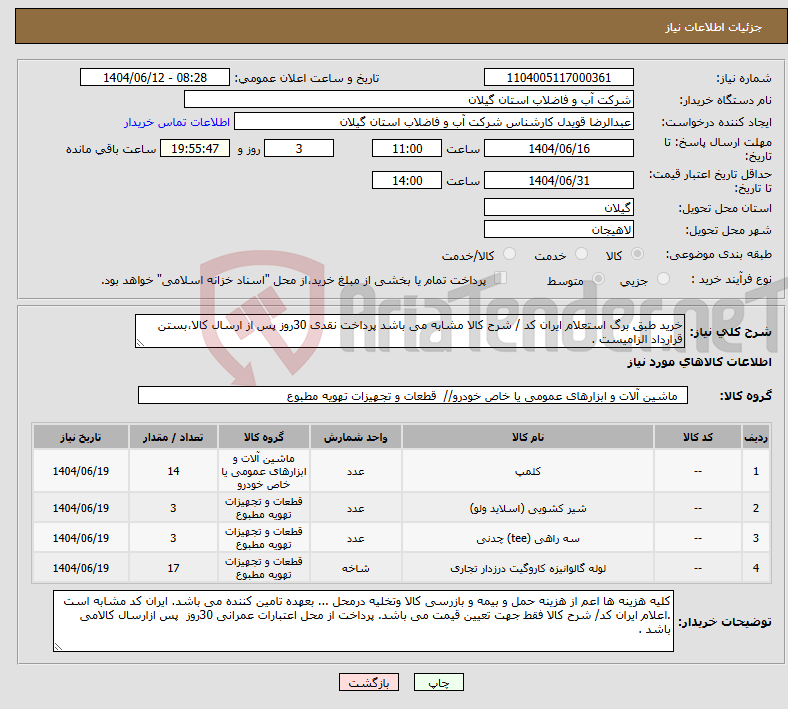788x709 pixels.
Task: Click the price validity date 1404/06/31 field
Action: pyautogui.click(x=558, y=181)
